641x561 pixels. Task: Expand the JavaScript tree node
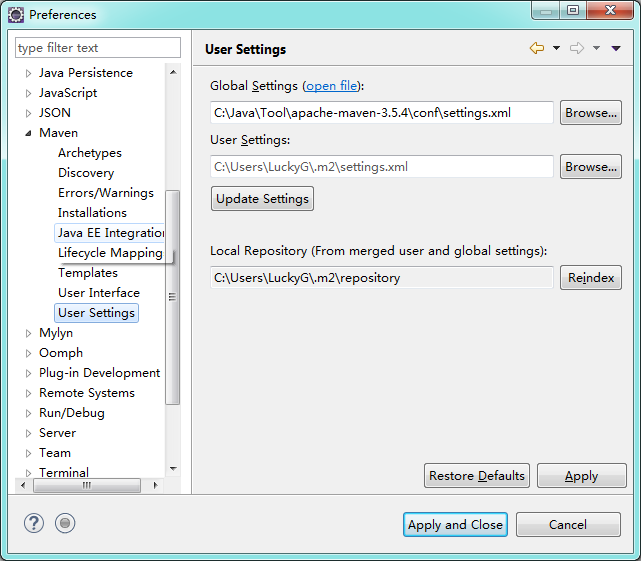[28, 93]
